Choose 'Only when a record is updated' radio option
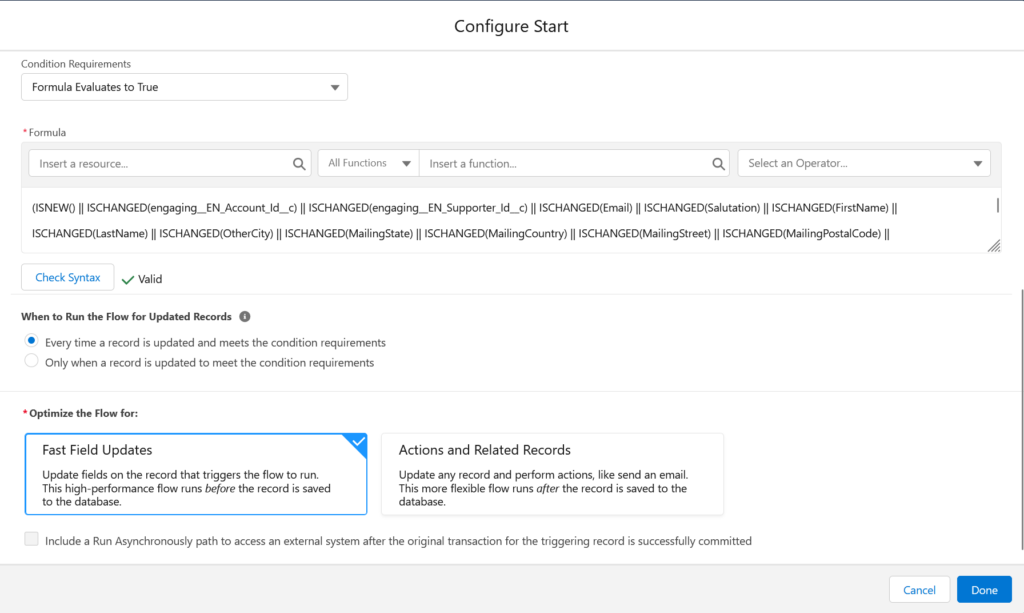The height and width of the screenshot is (613, 1024). click(x=32, y=362)
